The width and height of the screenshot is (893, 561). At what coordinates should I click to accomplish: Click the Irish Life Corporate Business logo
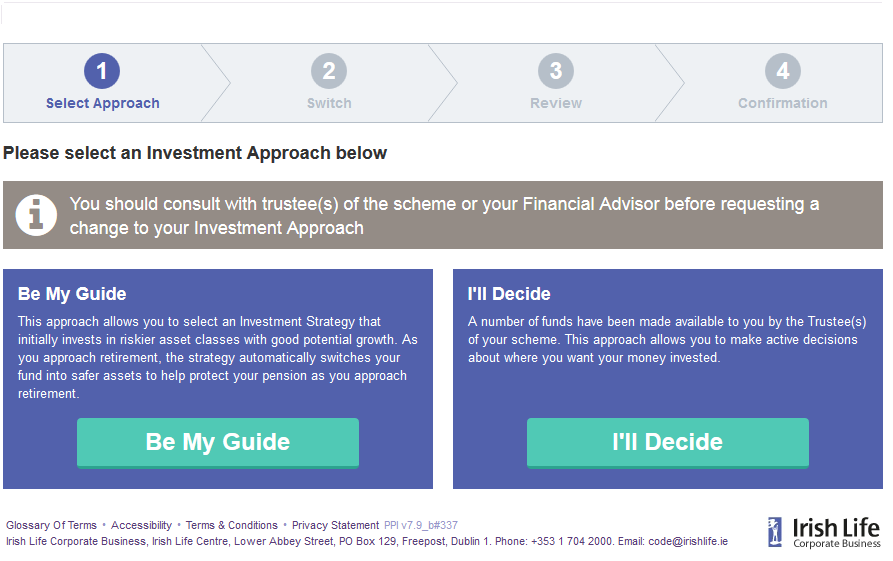click(x=824, y=532)
